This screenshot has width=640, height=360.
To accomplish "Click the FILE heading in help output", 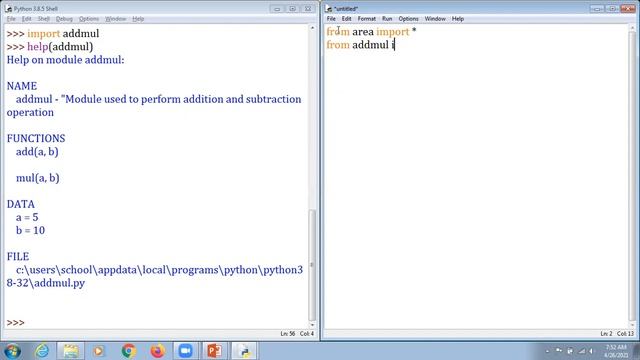I will pyautogui.click(x=18, y=256).
